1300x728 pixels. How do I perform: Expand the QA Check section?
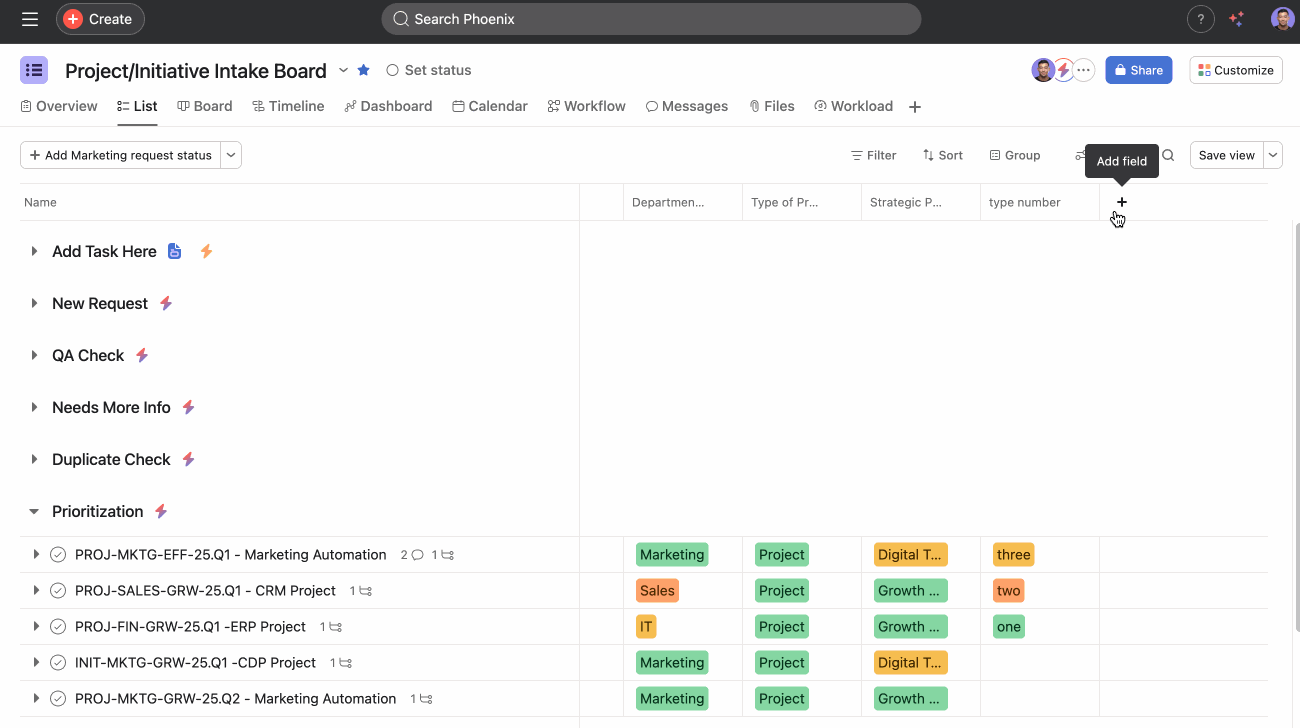click(34, 355)
